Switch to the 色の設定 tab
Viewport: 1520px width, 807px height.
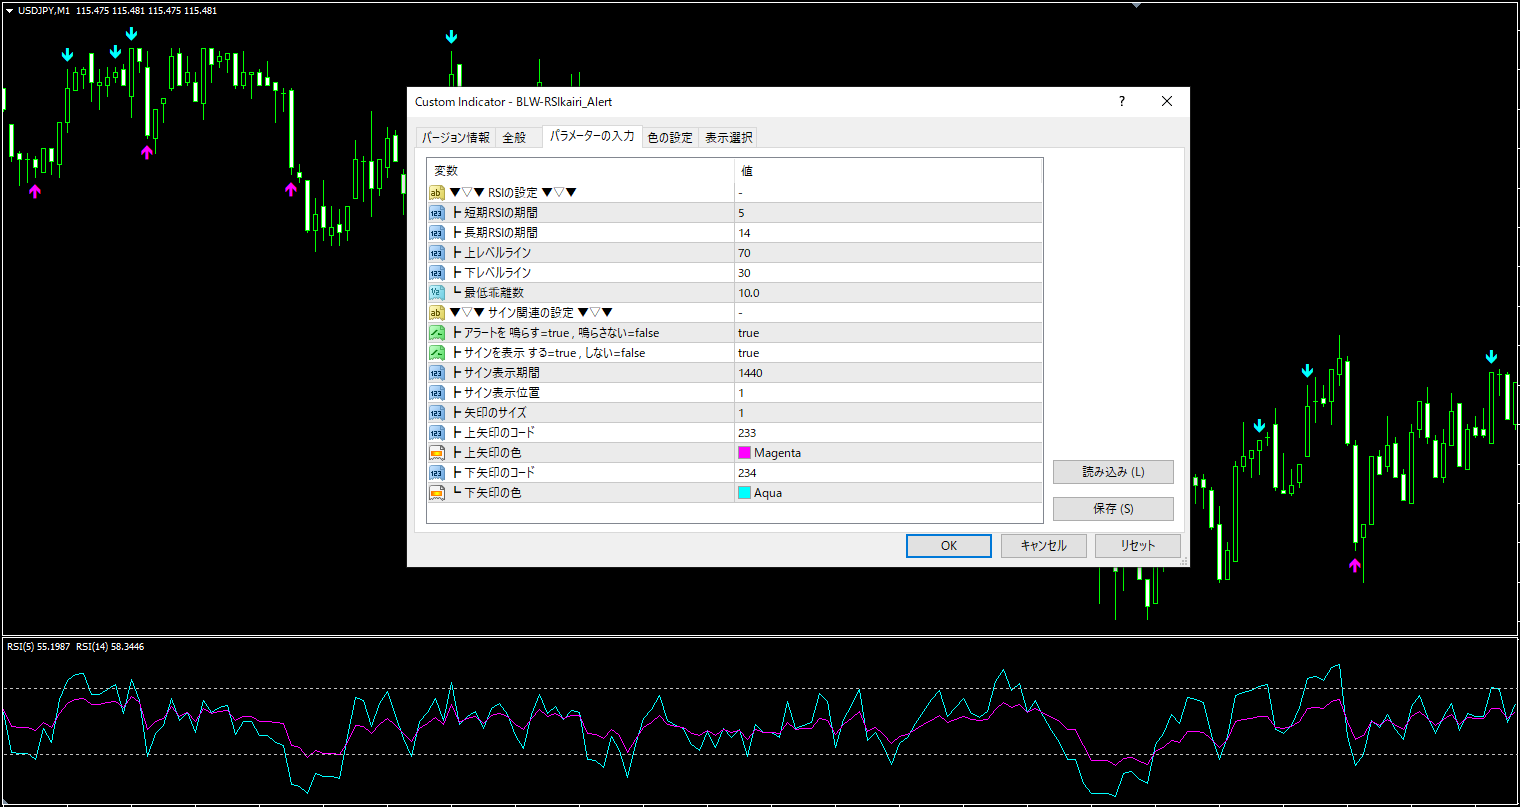(x=670, y=138)
